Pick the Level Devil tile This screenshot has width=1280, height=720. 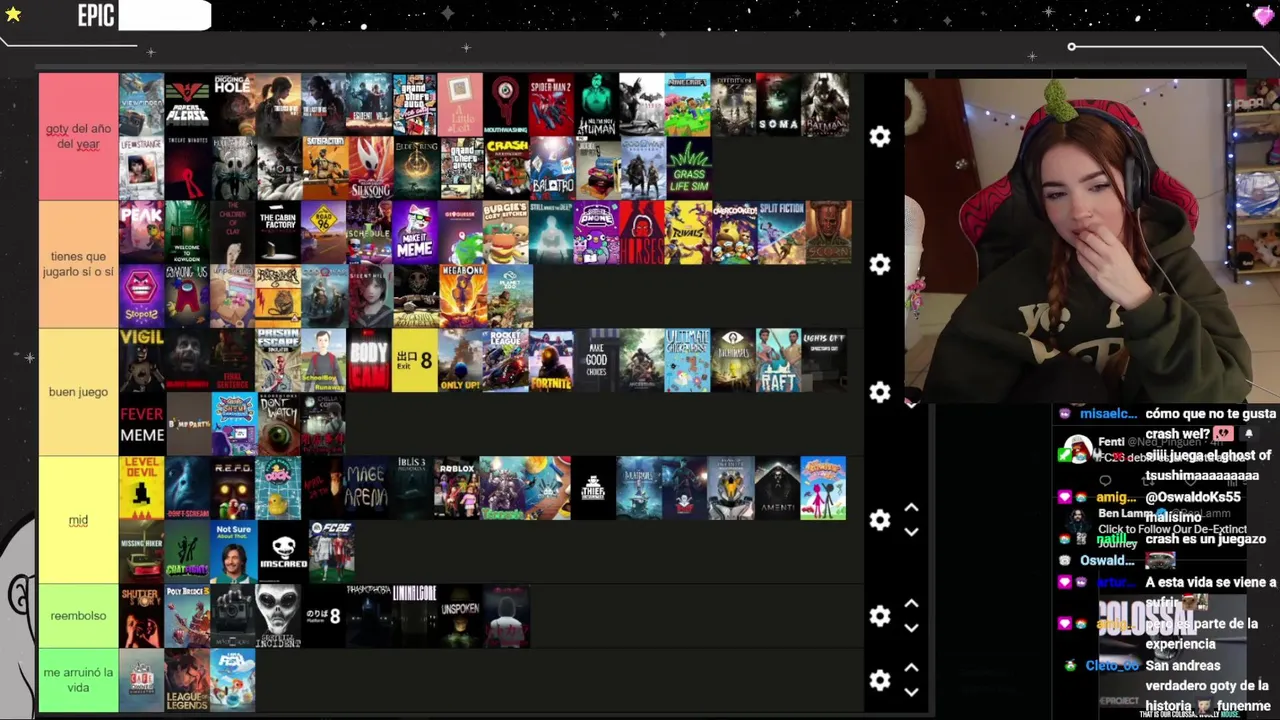coord(141,488)
